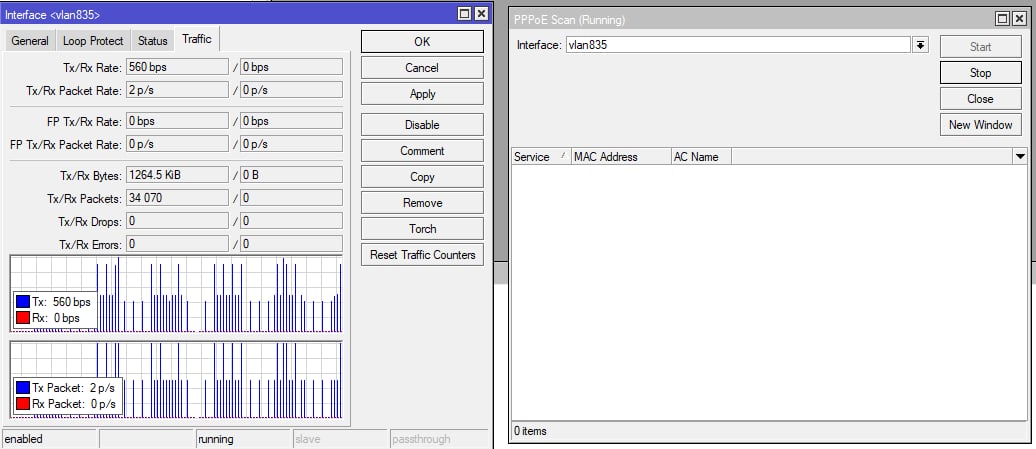Screen dimensions: 1036x449
Task: Sort by the Service column
Action: click(x=539, y=157)
